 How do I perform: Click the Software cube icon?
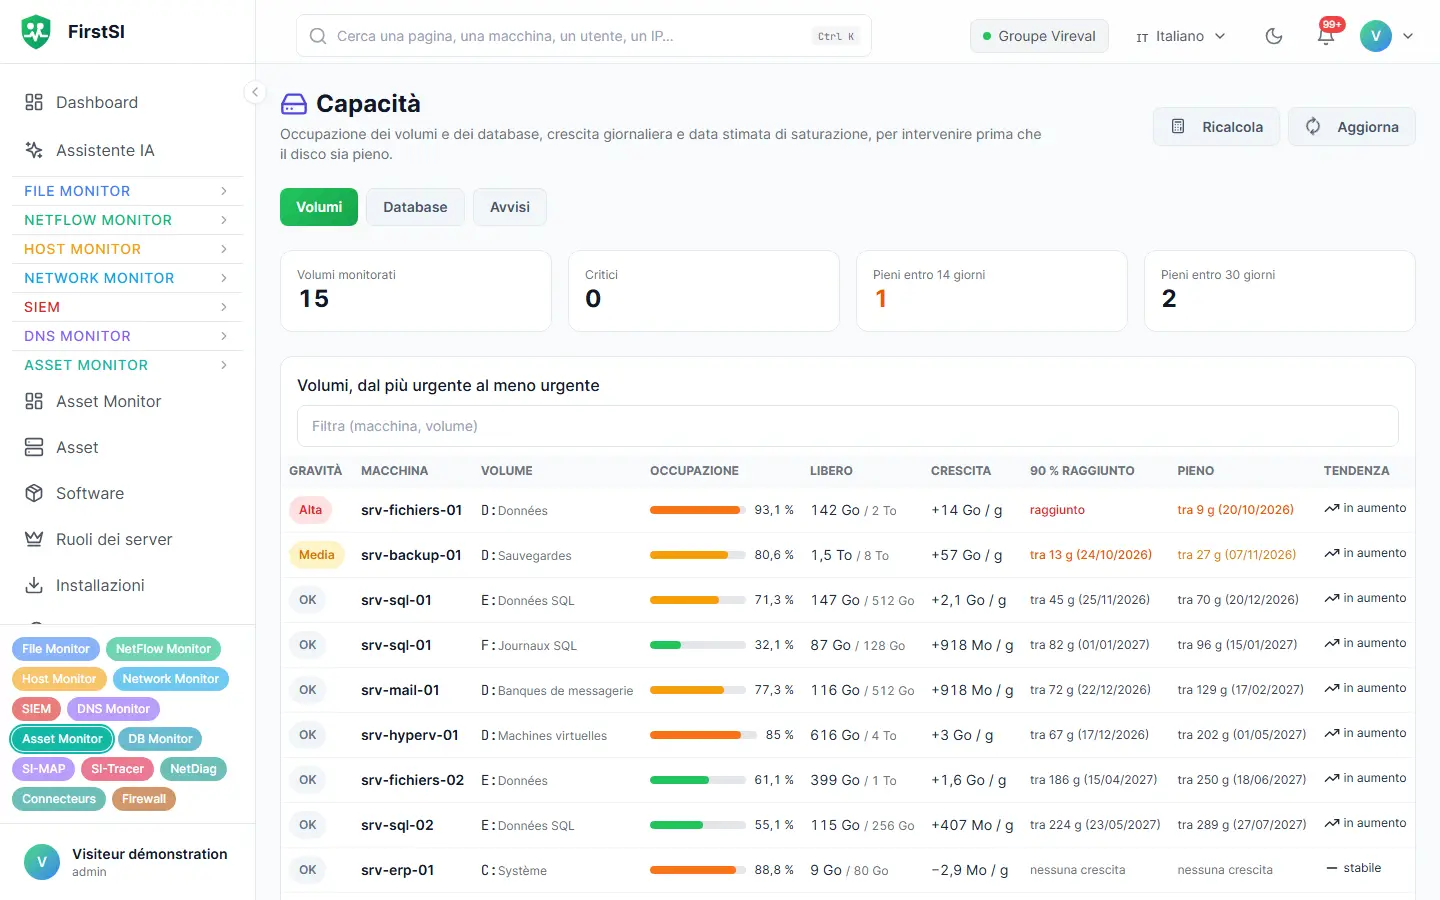click(x=34, y=493)
